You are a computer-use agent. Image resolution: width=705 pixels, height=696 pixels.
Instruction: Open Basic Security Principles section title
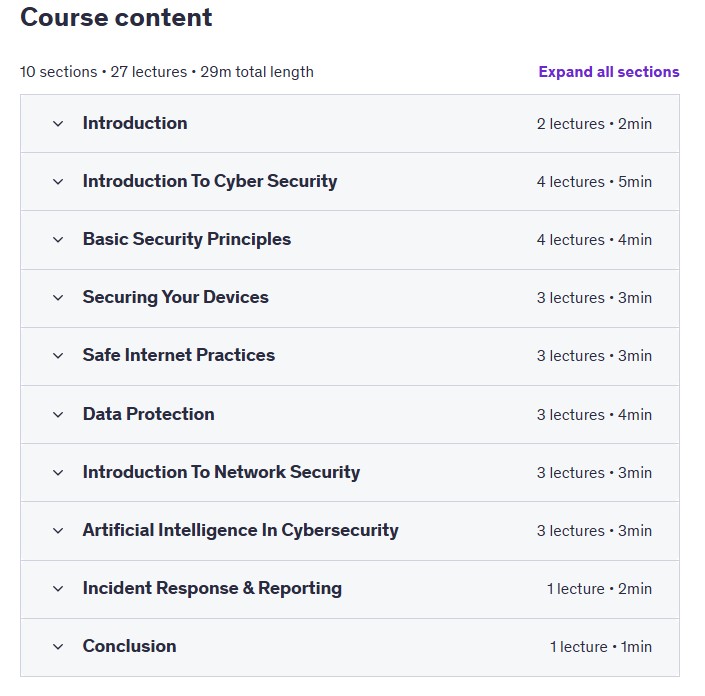[187, 239]
